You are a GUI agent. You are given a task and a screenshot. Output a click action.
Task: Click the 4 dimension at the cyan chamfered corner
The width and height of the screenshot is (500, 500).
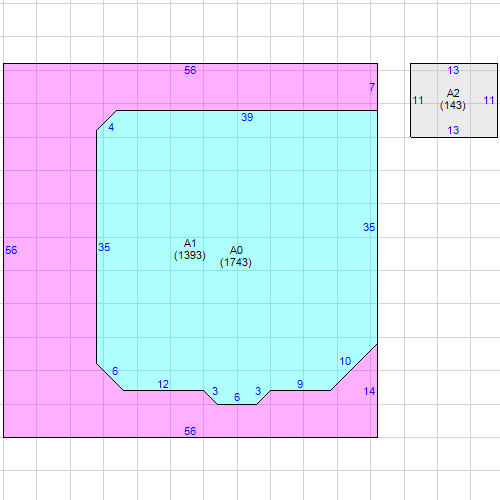tap(111, 127)
